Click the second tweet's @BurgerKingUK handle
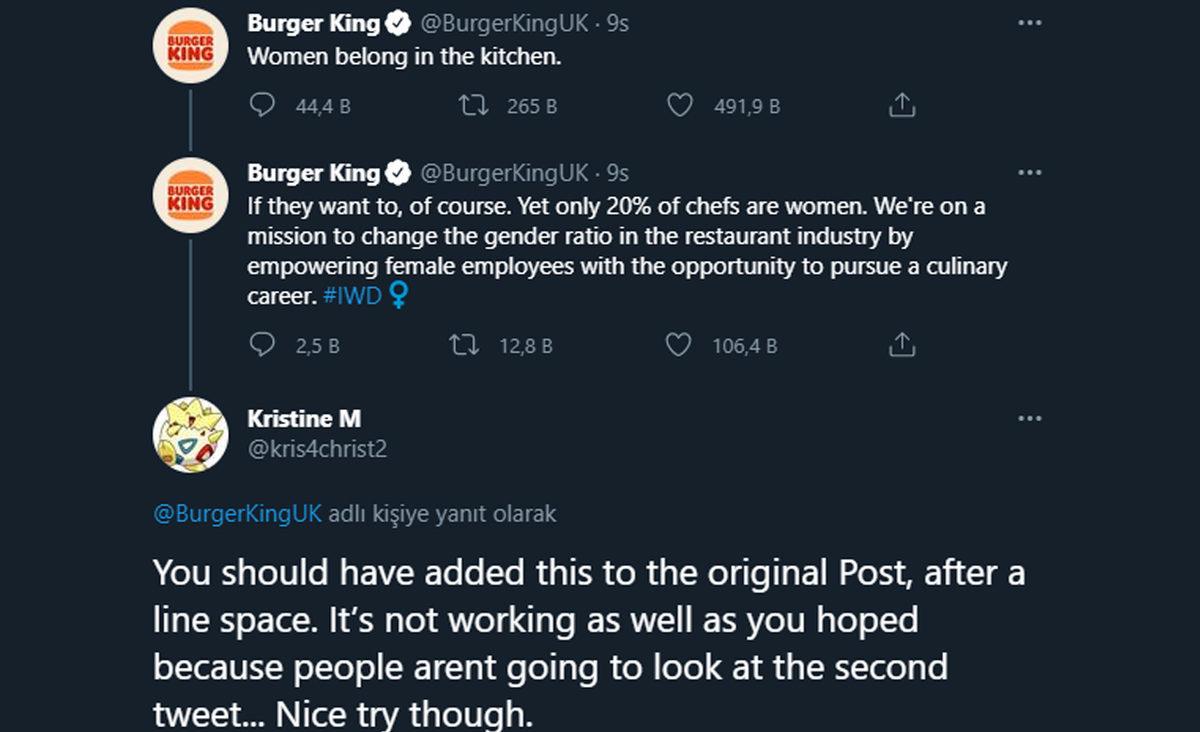The height and width of the screenshot is (732, 1200). point(503,173)
